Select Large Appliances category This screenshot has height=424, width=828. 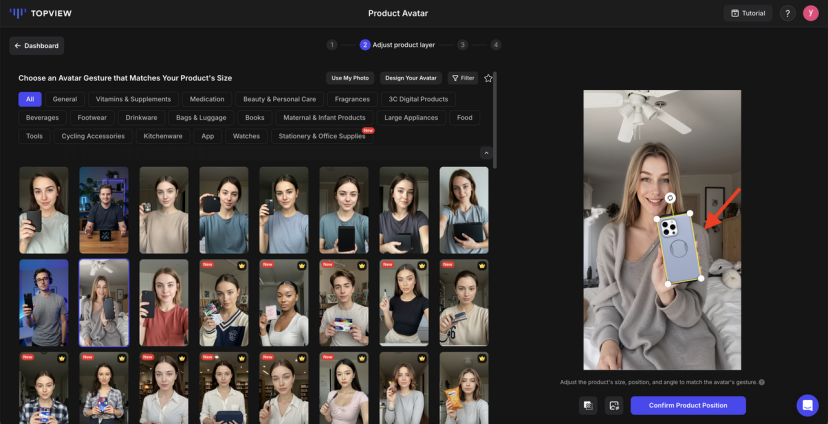tap(411, 118)
